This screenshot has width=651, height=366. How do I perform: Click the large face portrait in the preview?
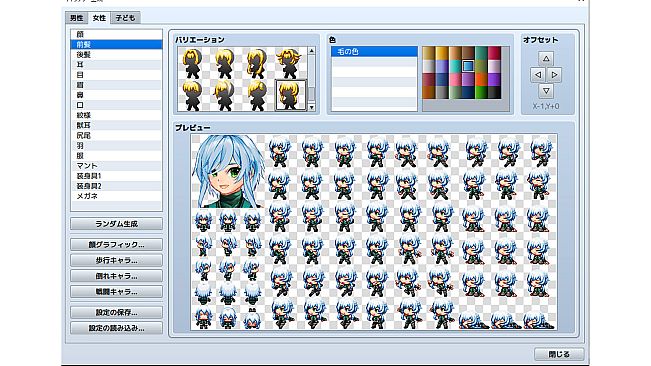pyautogui.click(x=228, y=171)
